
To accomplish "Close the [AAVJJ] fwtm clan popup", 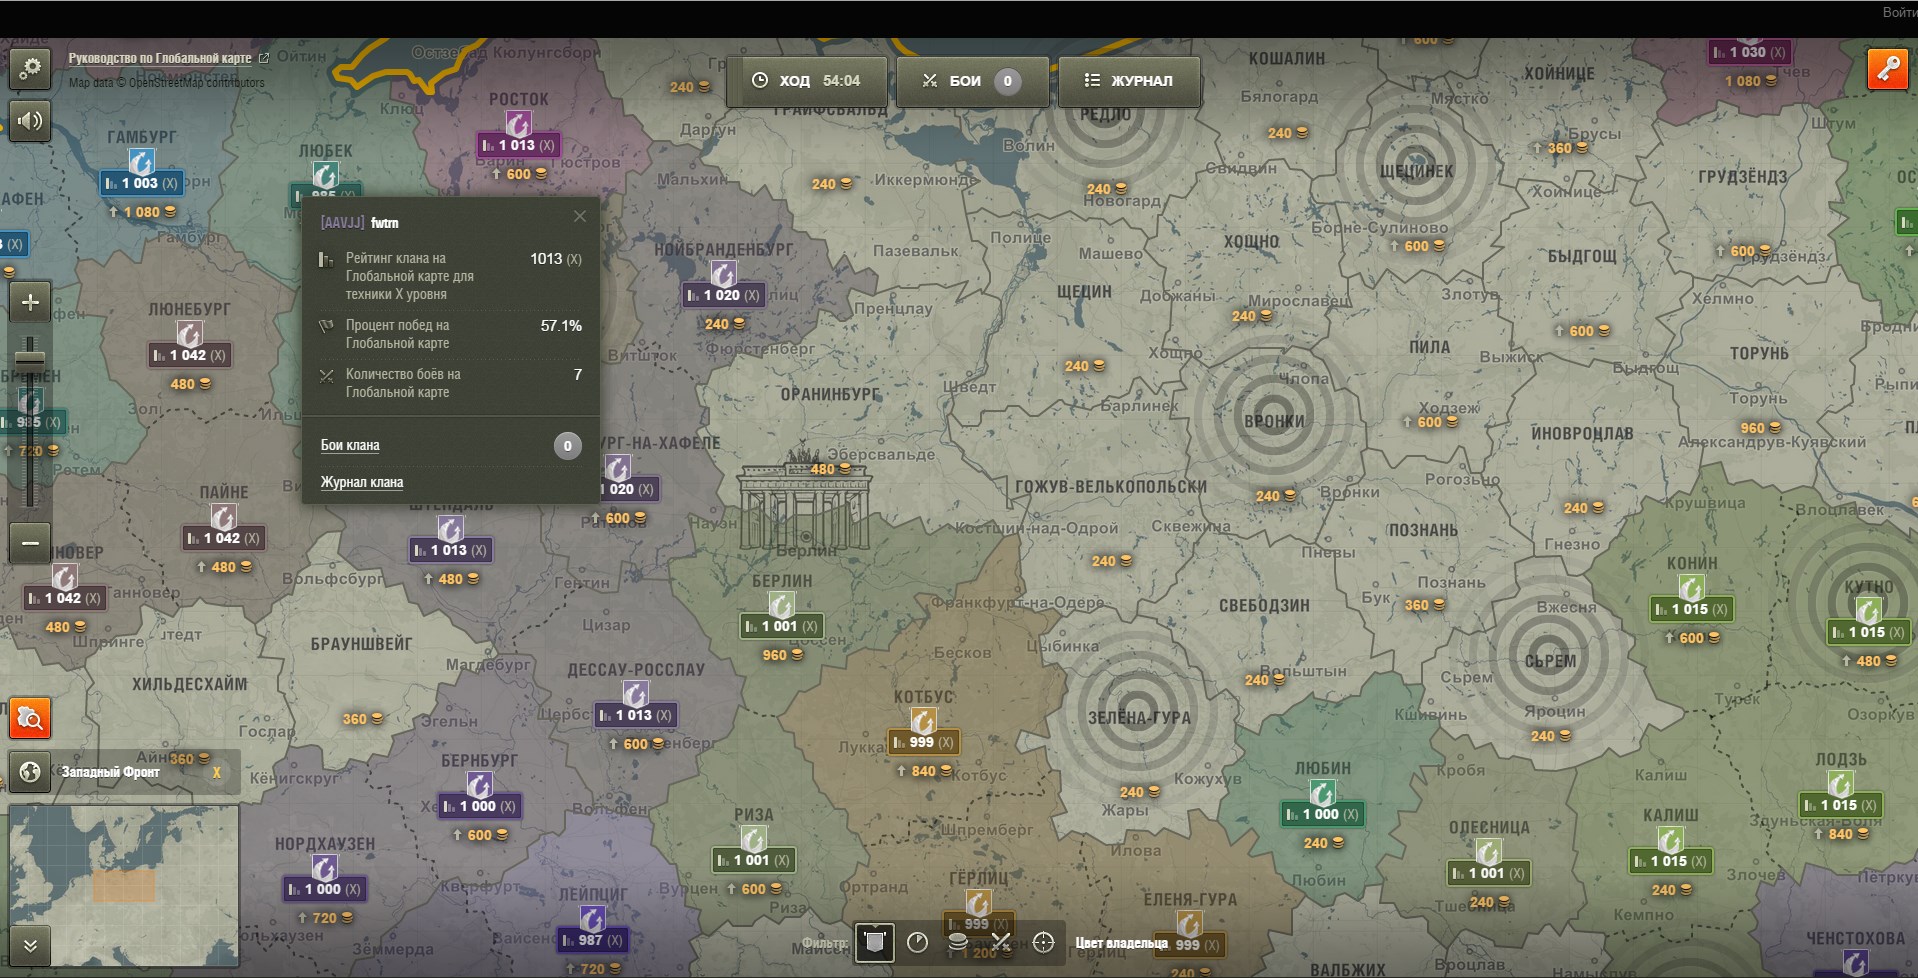I will pos(580,216).
